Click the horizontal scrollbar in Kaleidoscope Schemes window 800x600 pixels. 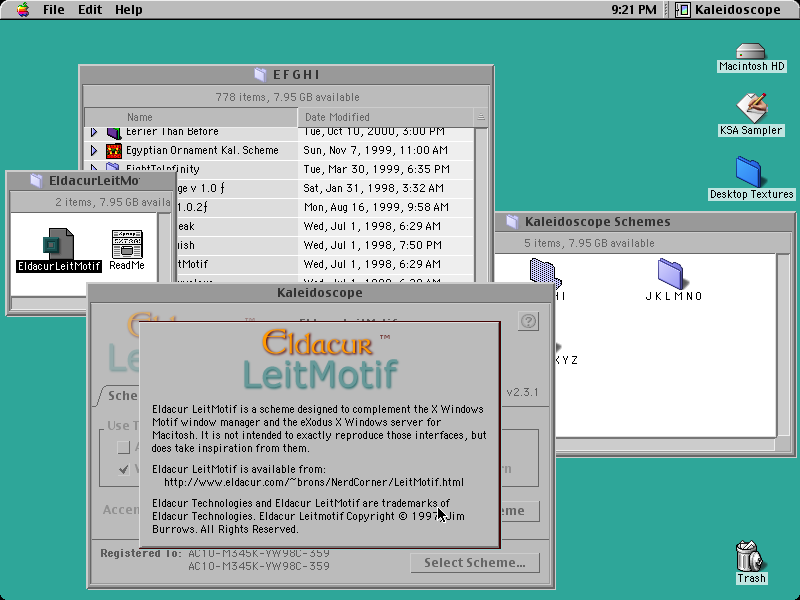point(666,444)
